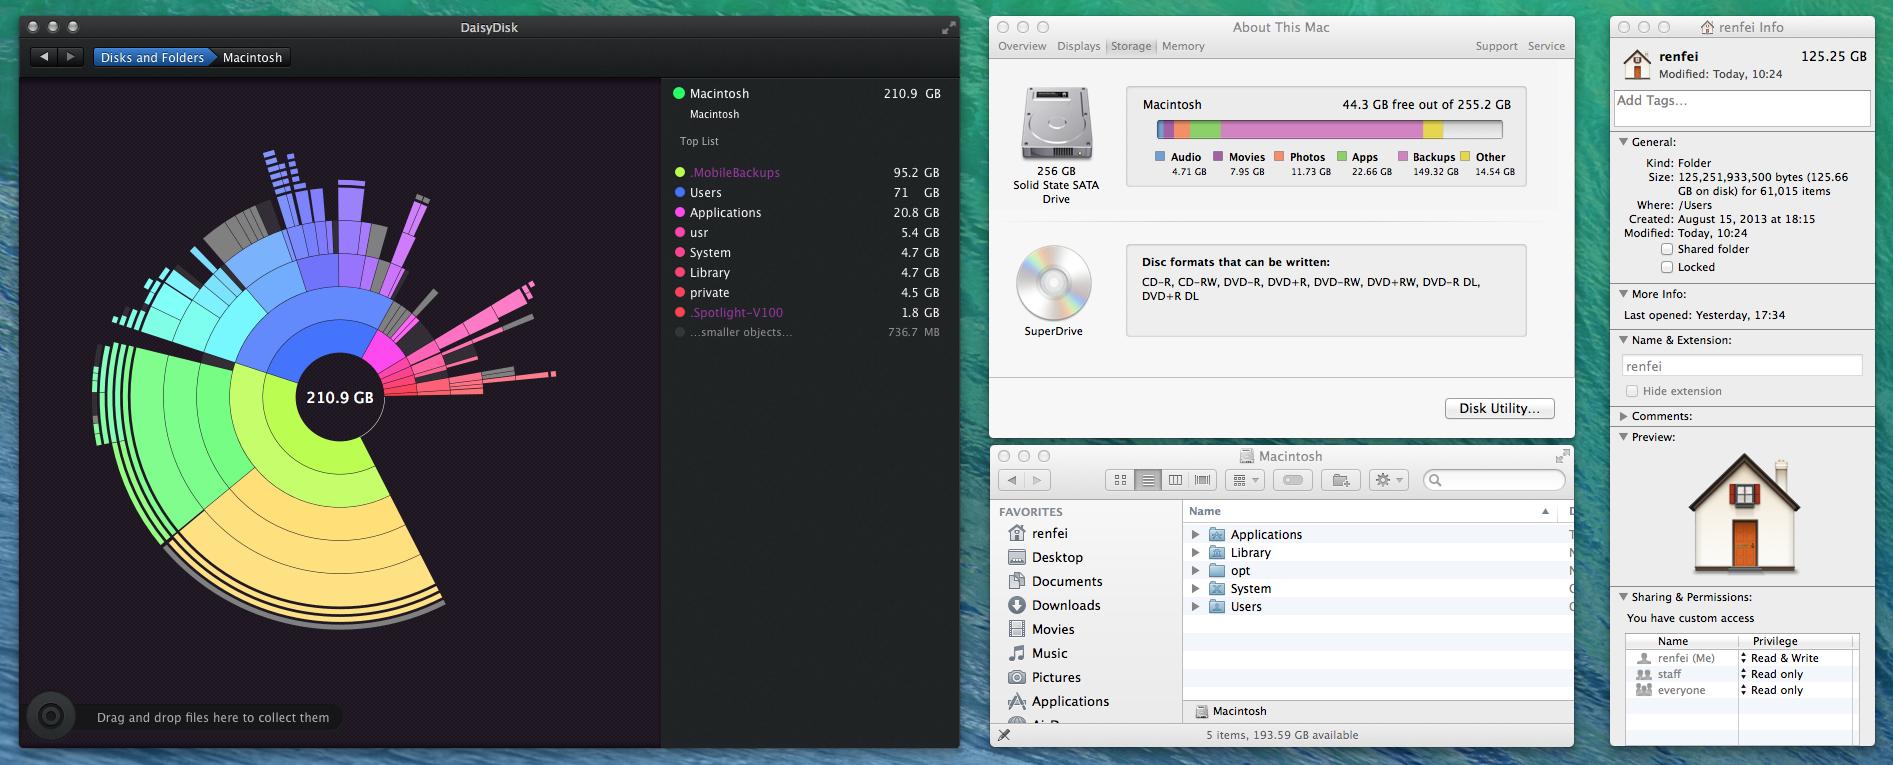Go back in DaisyDisk navigation
This screenshot has width=1893, height=765.
point(44,57)
